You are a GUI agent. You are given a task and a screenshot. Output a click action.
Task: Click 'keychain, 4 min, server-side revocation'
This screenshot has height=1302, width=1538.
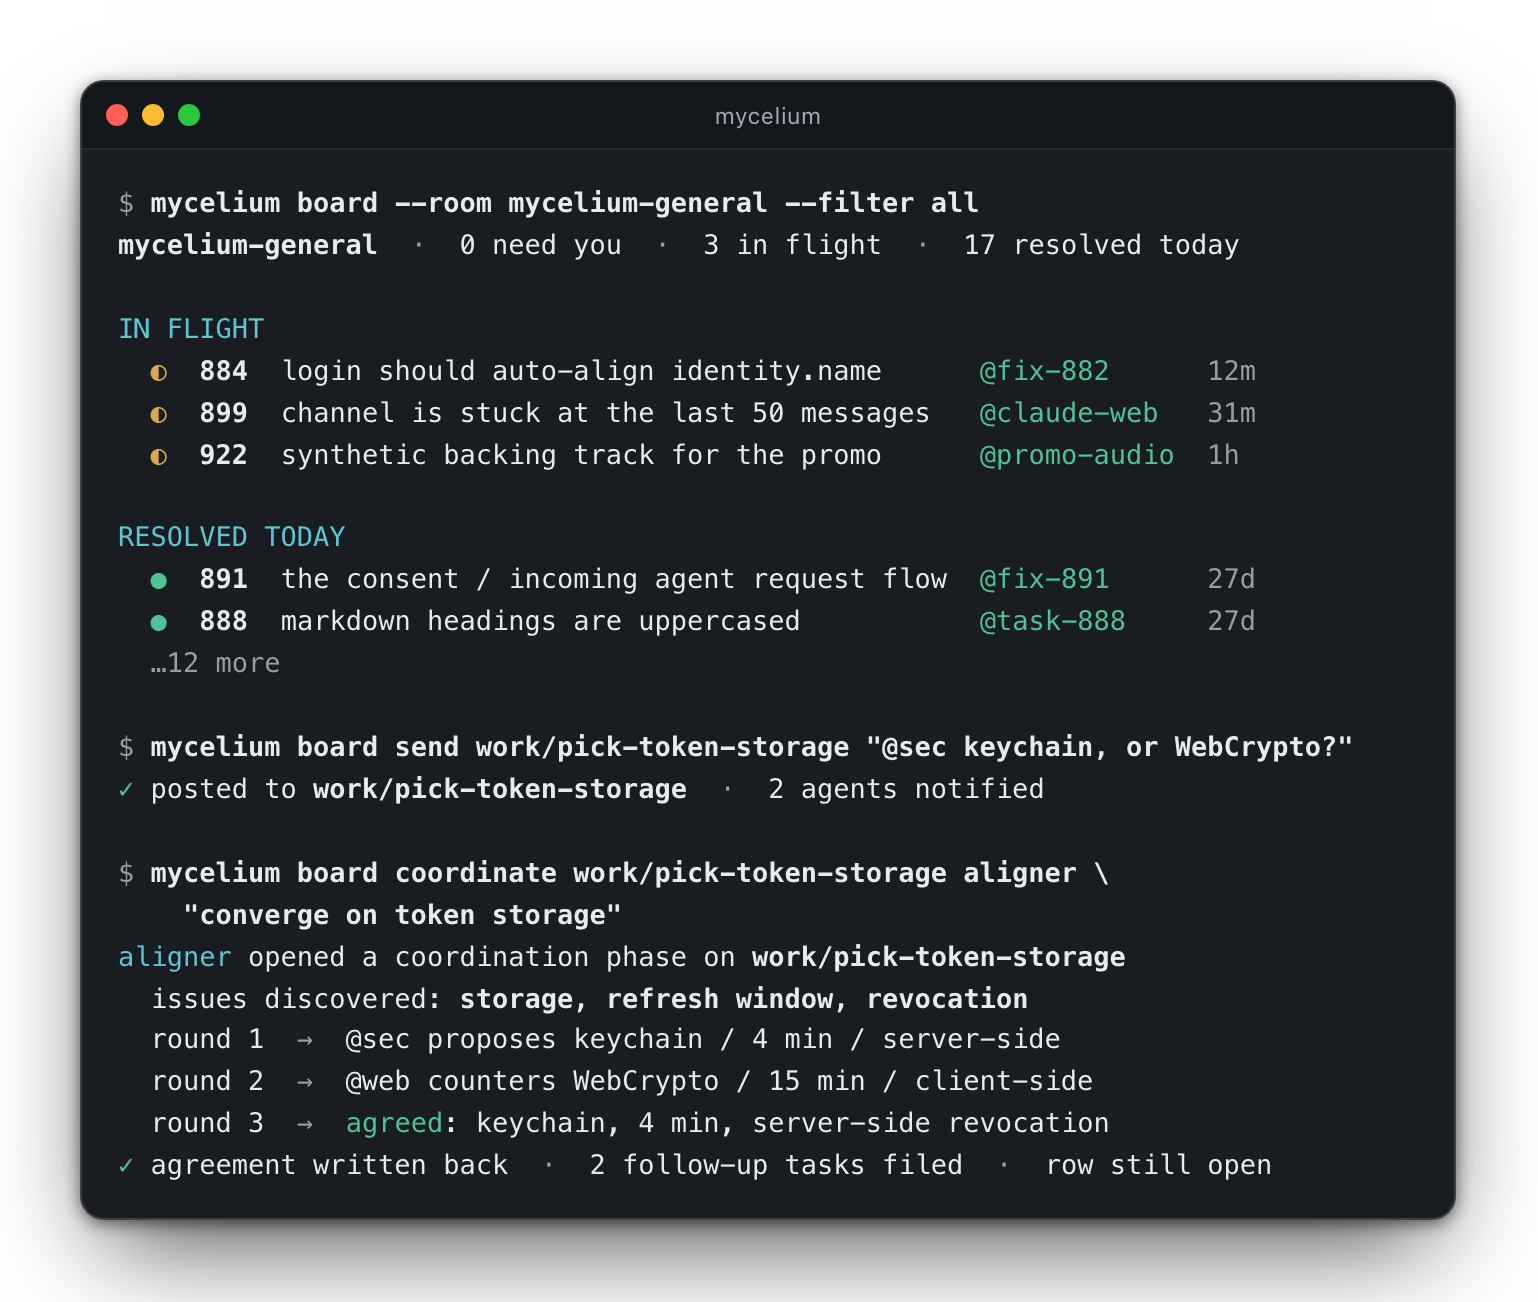tap(792, 1124)
